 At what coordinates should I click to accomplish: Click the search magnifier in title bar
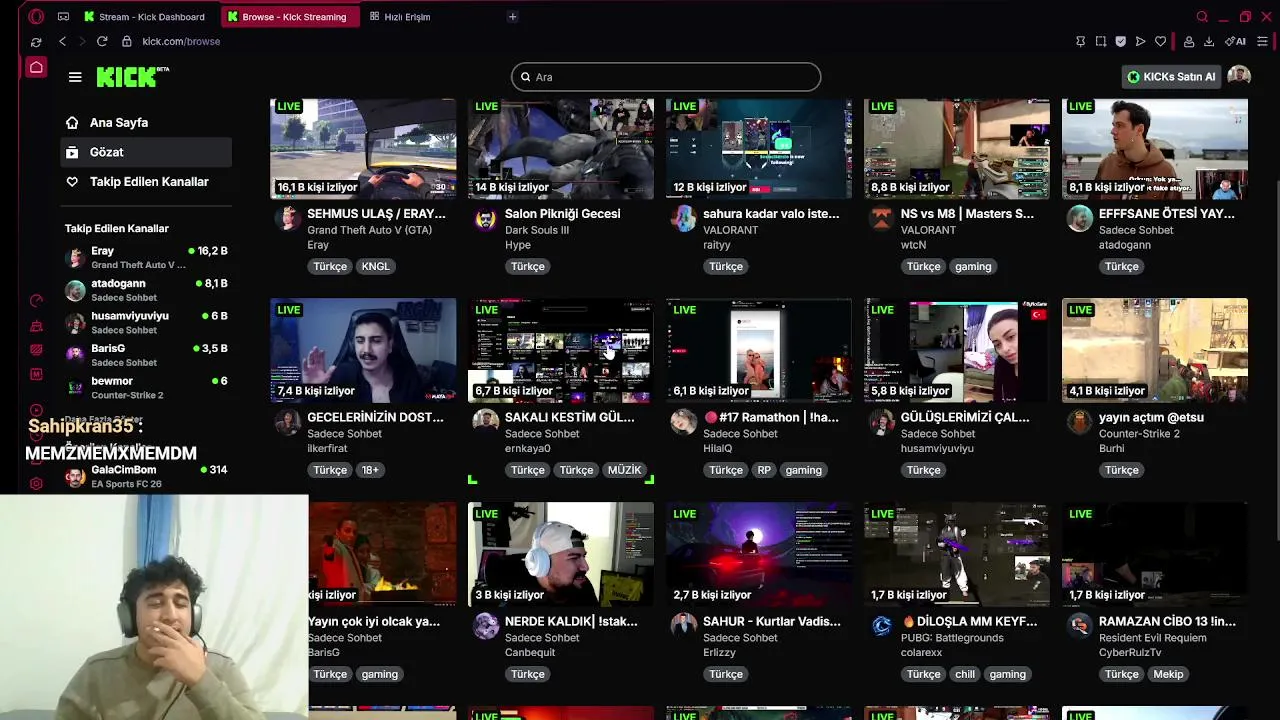(1202, 16)
